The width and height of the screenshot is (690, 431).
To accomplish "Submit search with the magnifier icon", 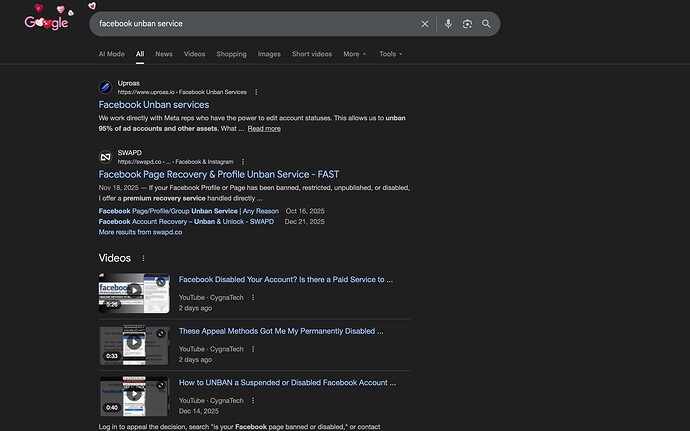I will [x=486, y=24].
